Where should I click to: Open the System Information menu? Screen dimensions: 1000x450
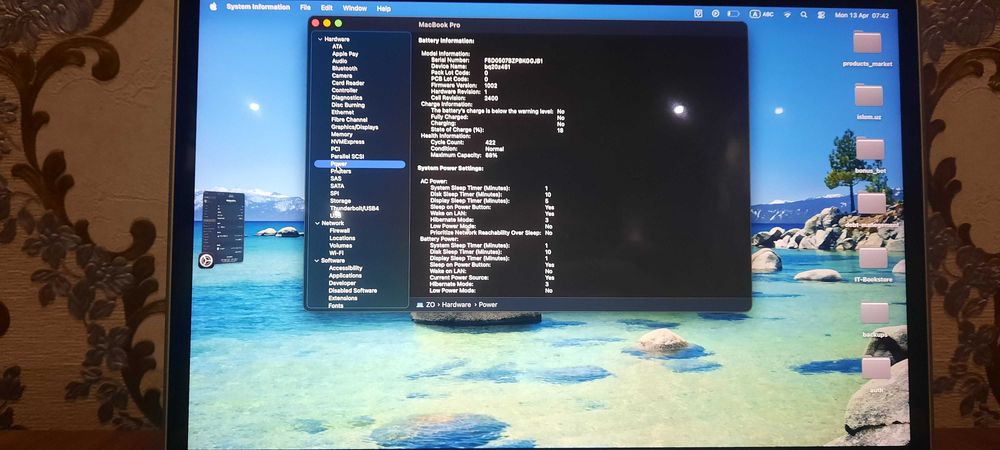tap(258, 7)
